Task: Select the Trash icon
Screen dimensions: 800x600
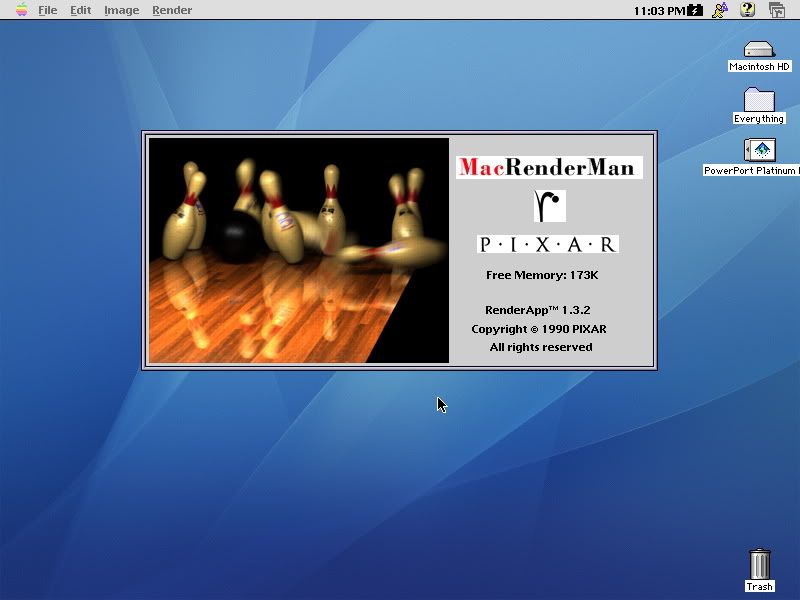Action: (x=760, y=565)
